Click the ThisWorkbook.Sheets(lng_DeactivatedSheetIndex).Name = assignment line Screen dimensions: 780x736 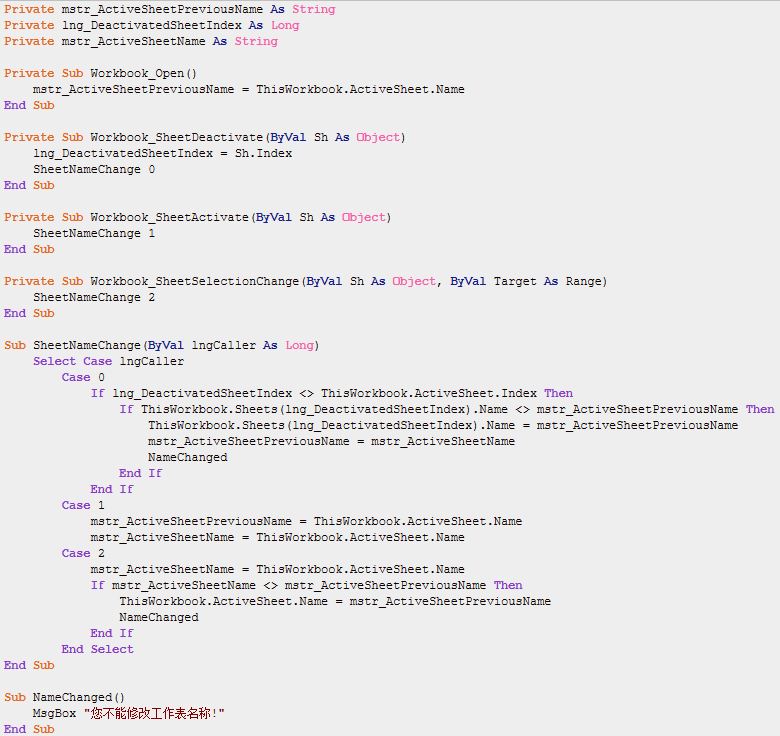point(443,425)
